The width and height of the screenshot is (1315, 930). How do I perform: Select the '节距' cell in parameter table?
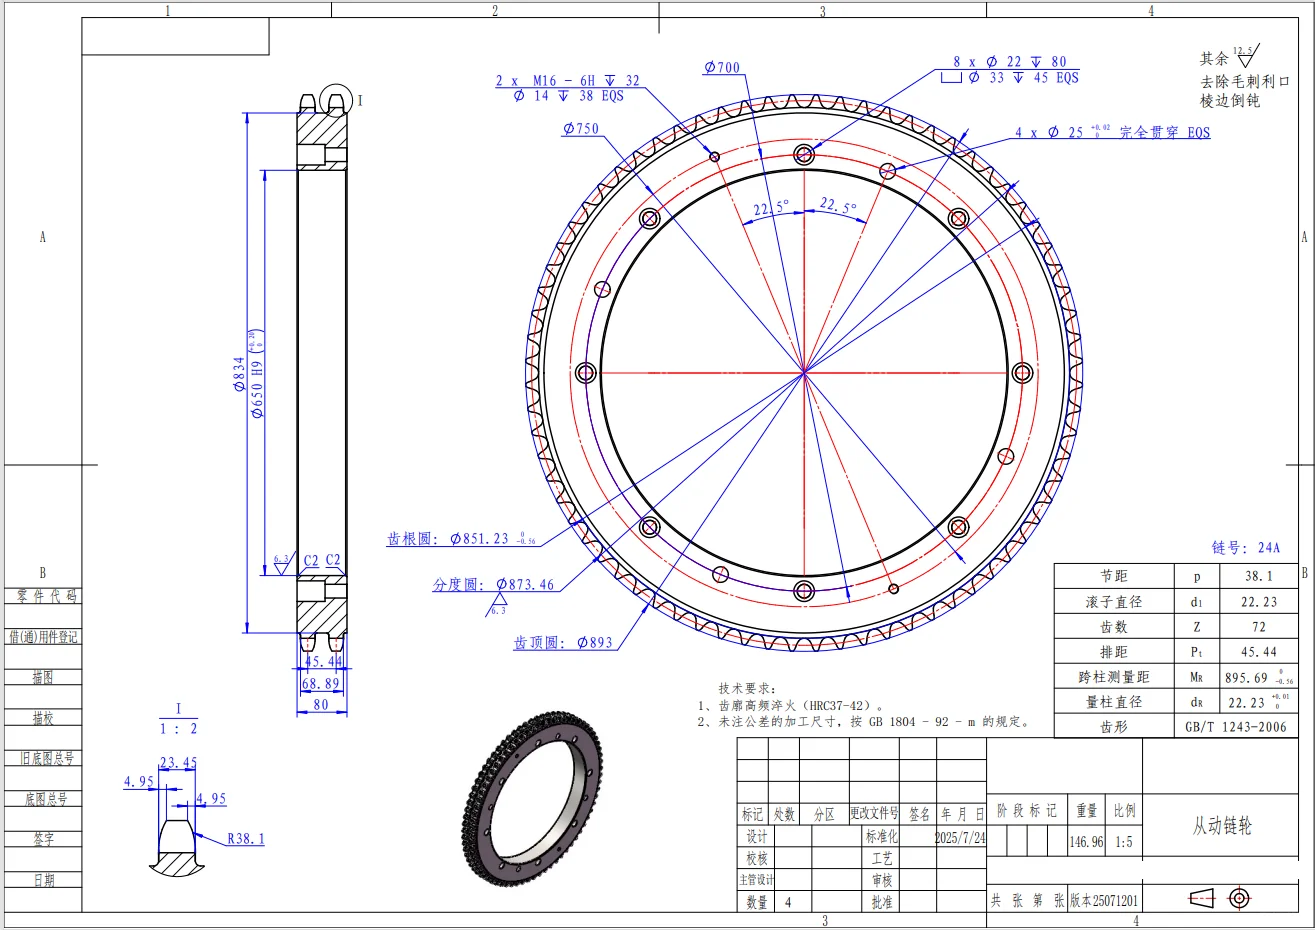click(1113, 577)
